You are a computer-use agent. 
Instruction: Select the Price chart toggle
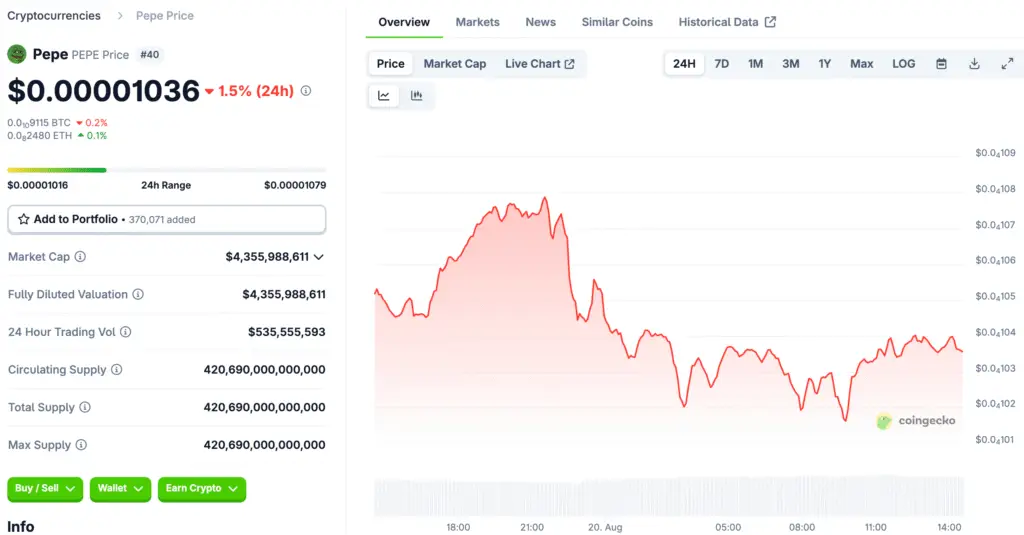click(391, 64)
